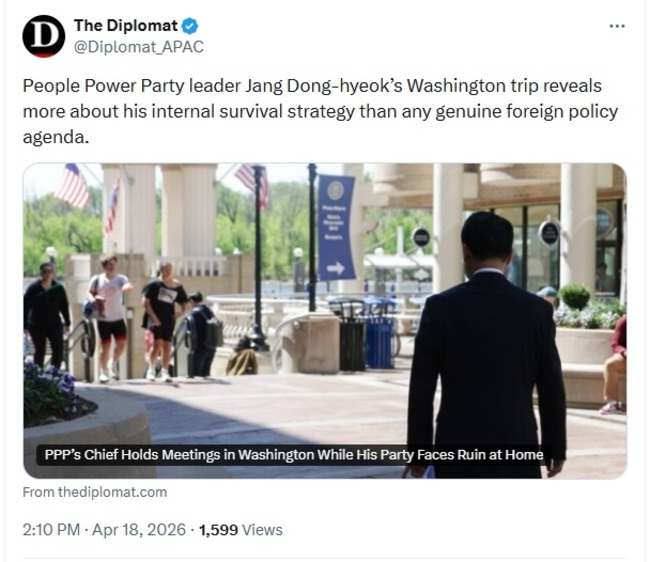Click the 2:10 PM timestamp
The image size is (650, 562).
50,529
